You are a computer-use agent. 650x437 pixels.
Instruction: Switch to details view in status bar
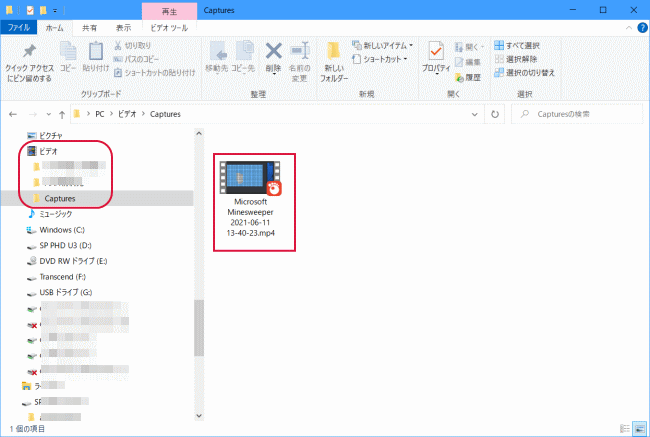point(625,429)
